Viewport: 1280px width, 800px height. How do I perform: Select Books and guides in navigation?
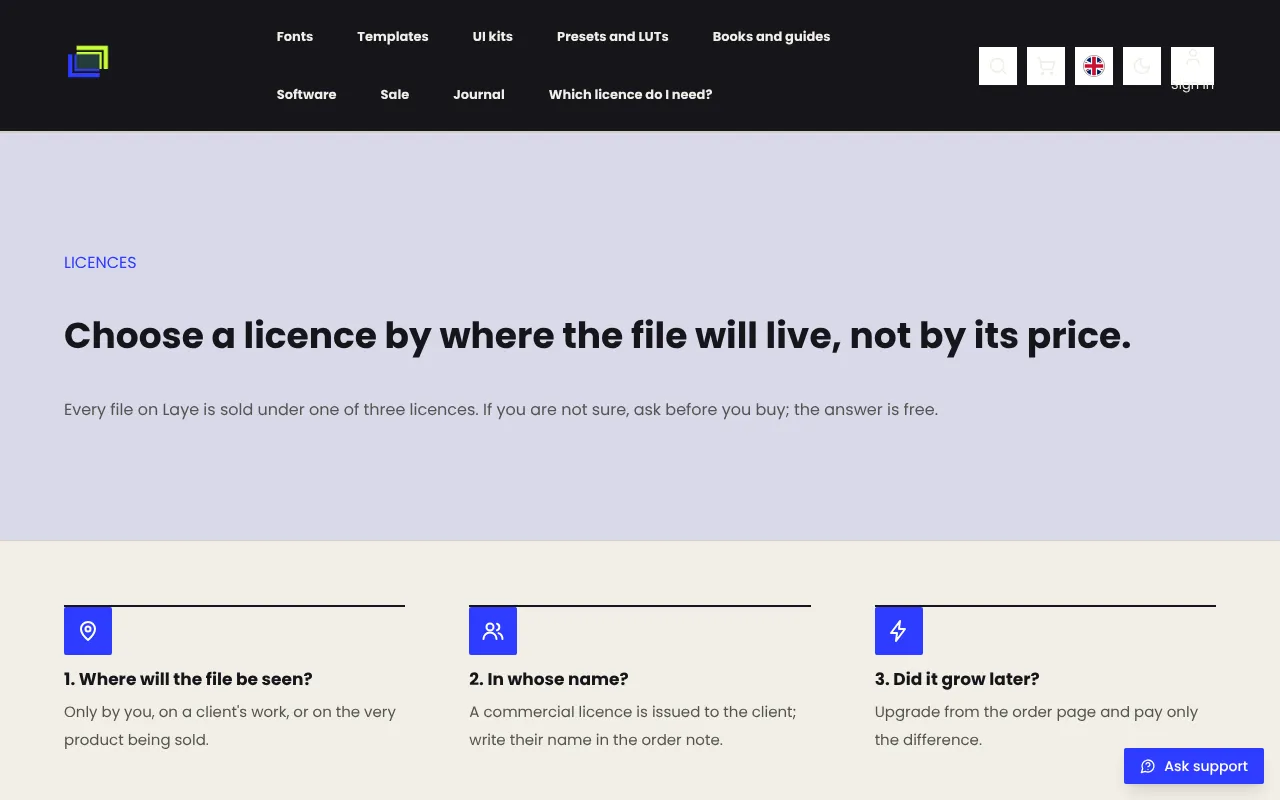771,36
